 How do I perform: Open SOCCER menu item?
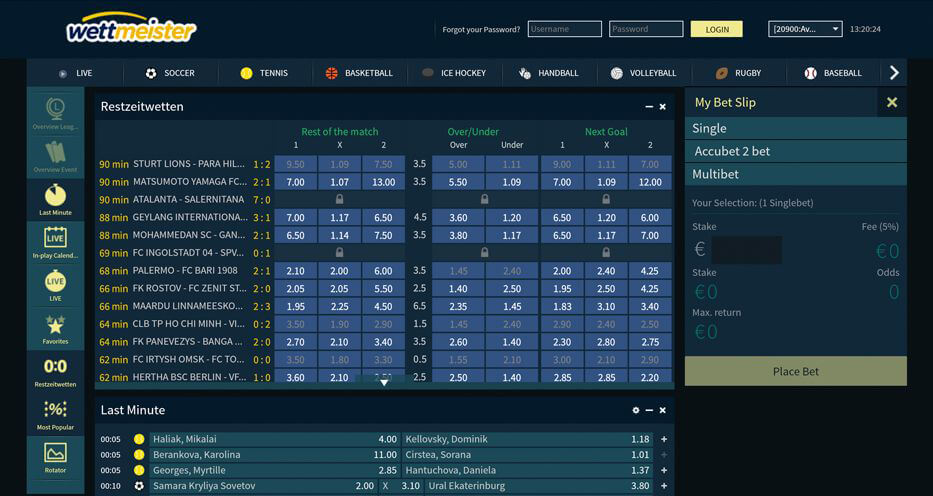click(179, 73)
